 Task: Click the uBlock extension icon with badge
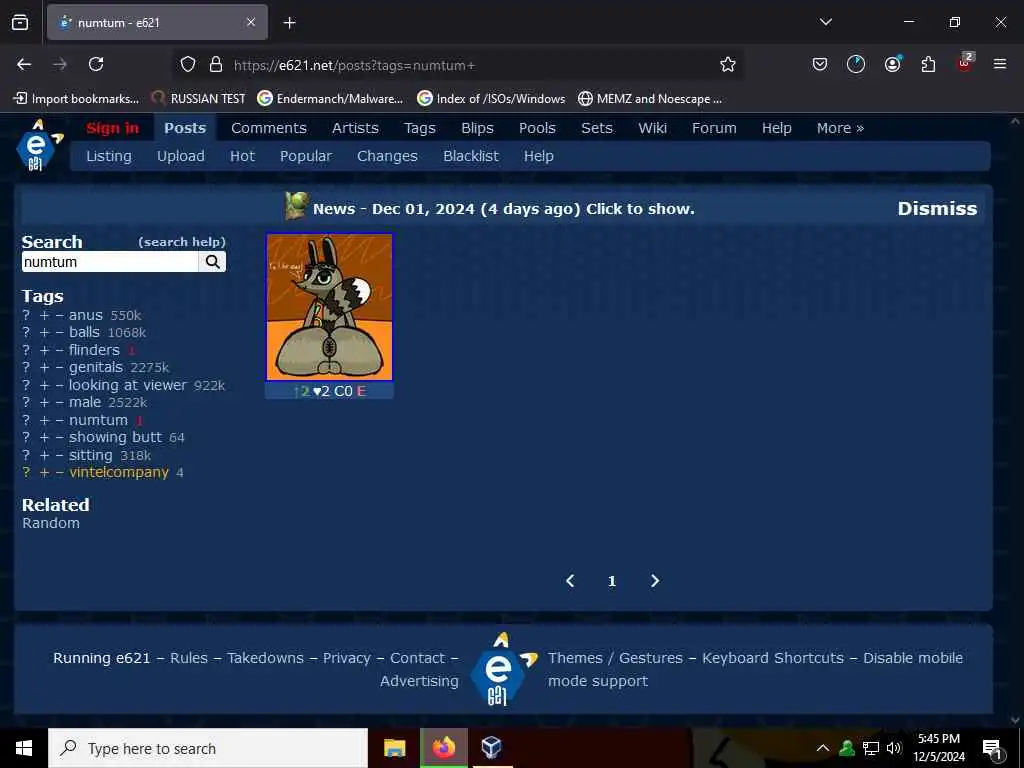click(x=965, y=63)
